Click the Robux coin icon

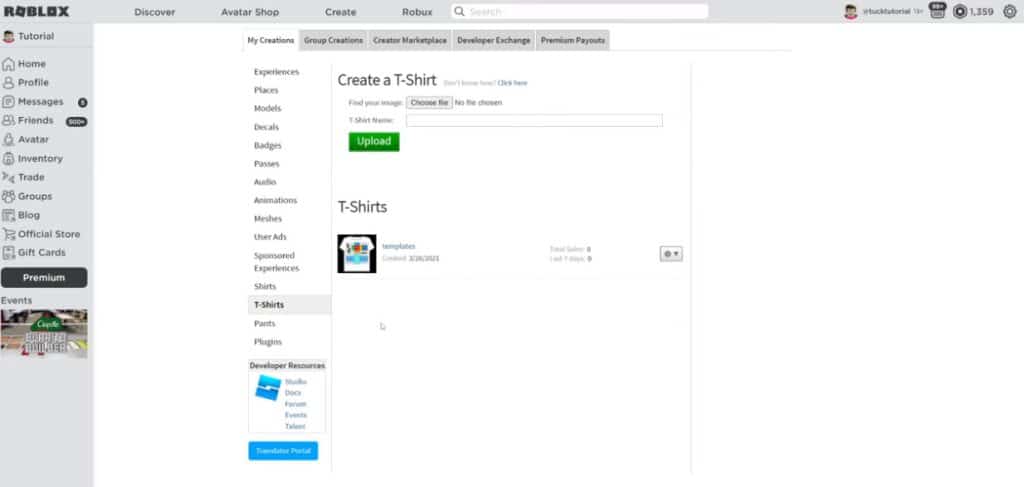click(960, 12)
